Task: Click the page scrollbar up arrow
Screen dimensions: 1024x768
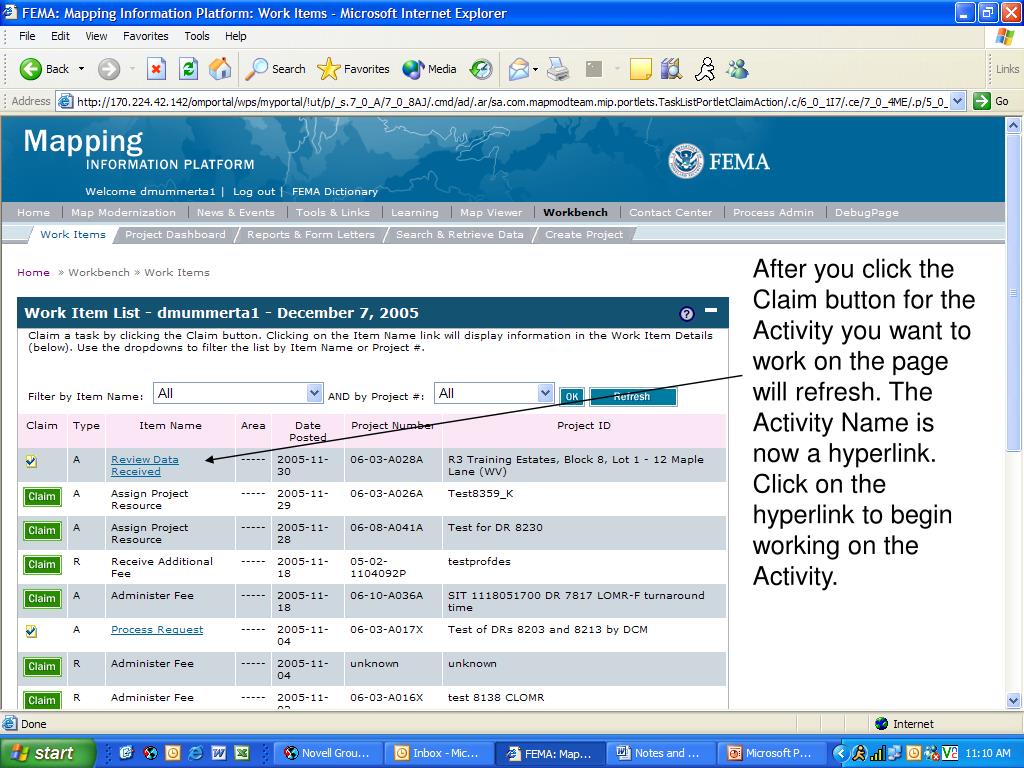Action: (1014, 125)
